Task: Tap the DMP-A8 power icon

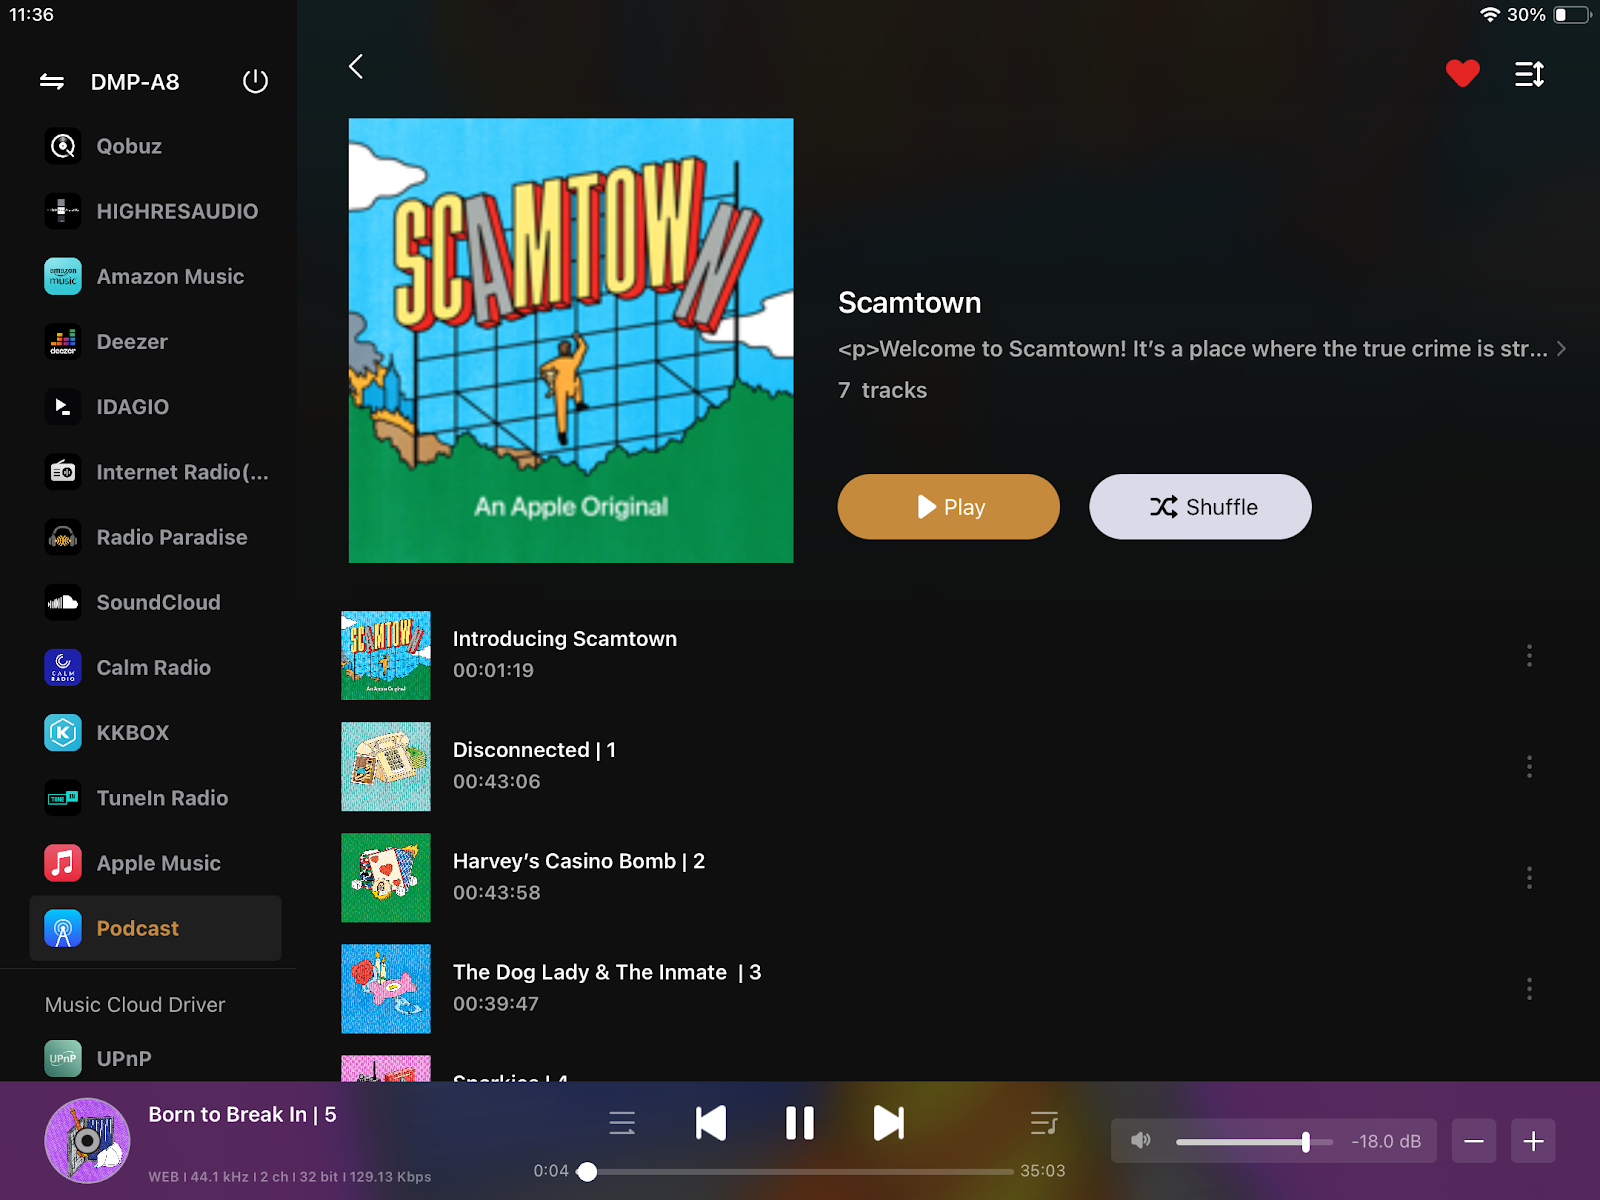Action: point(256,81)
